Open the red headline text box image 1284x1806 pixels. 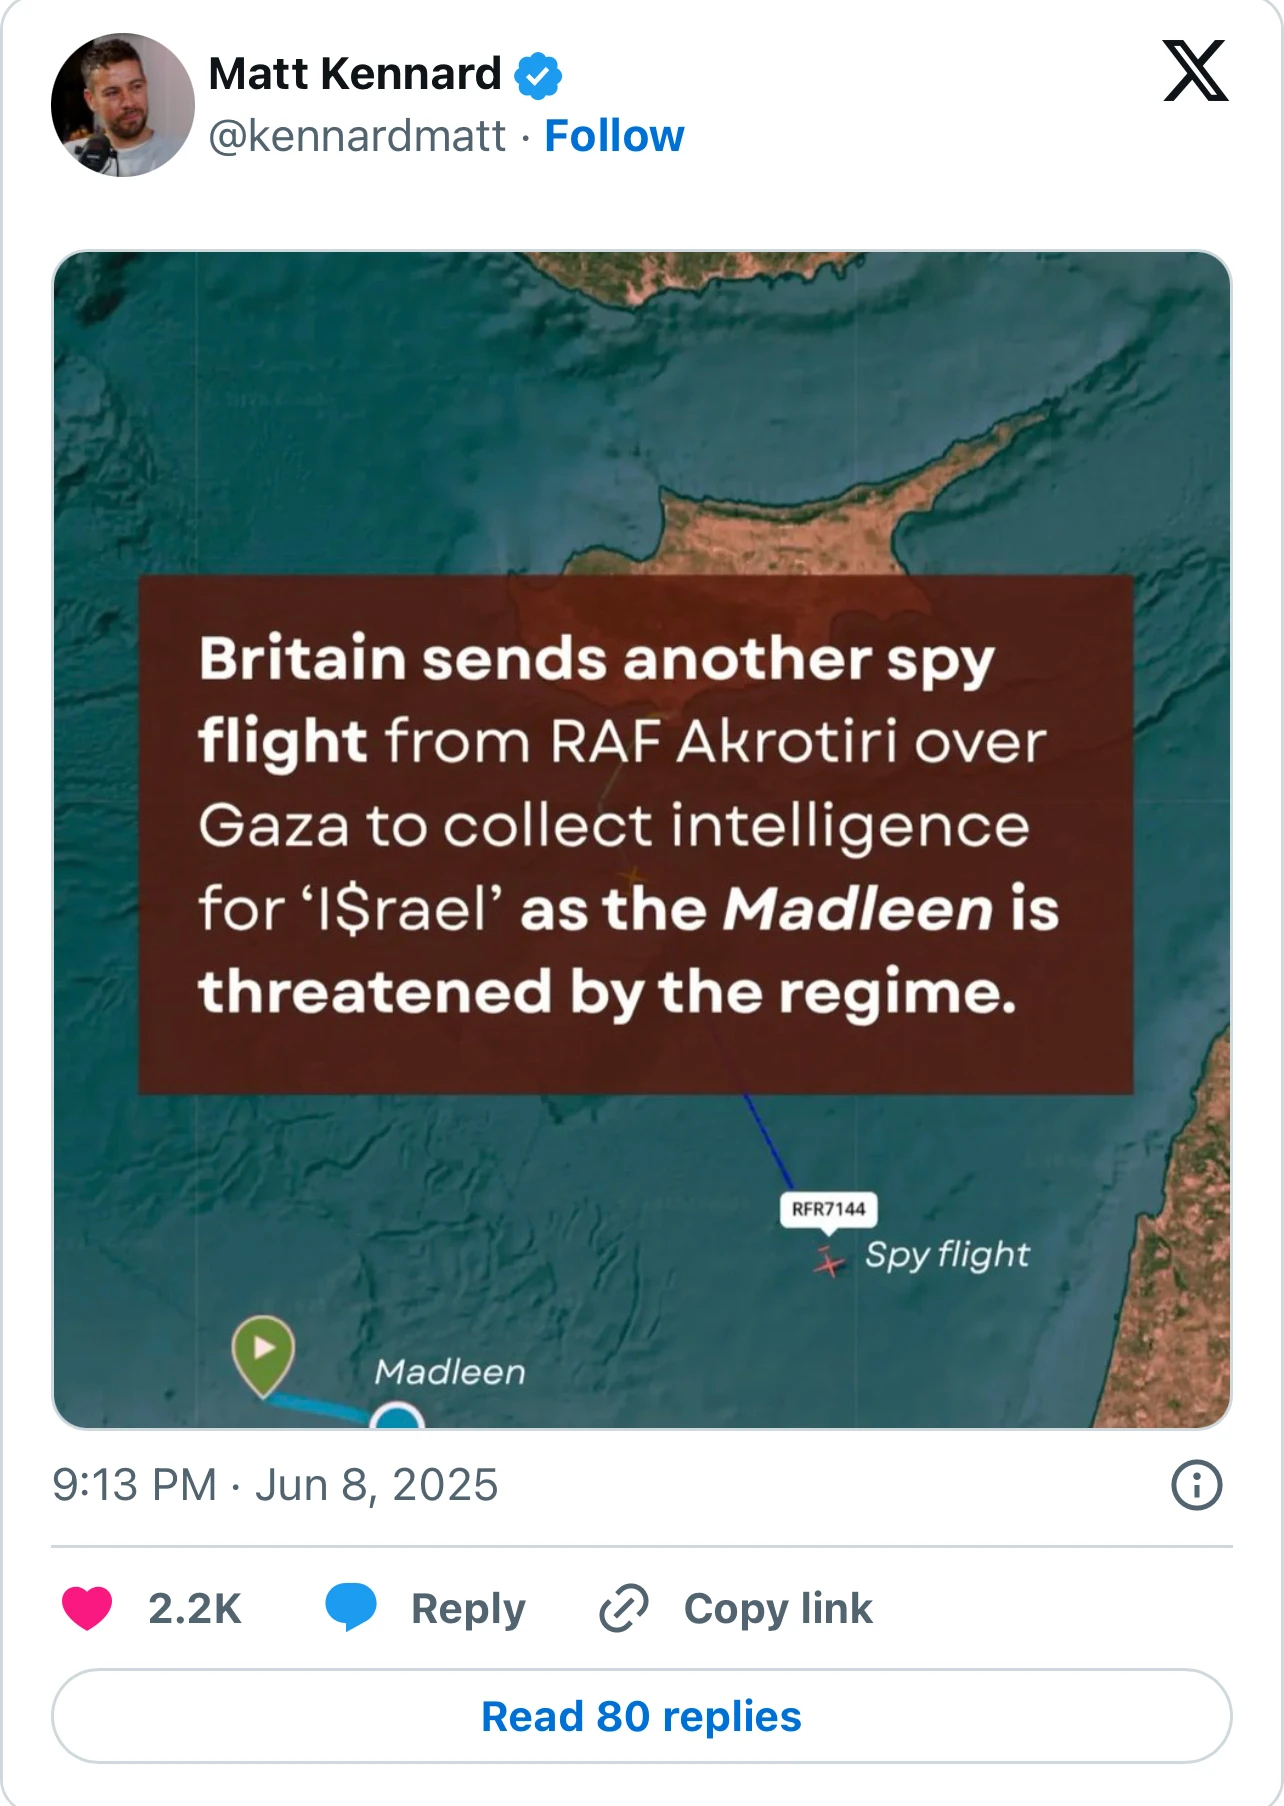click(636, 834)
